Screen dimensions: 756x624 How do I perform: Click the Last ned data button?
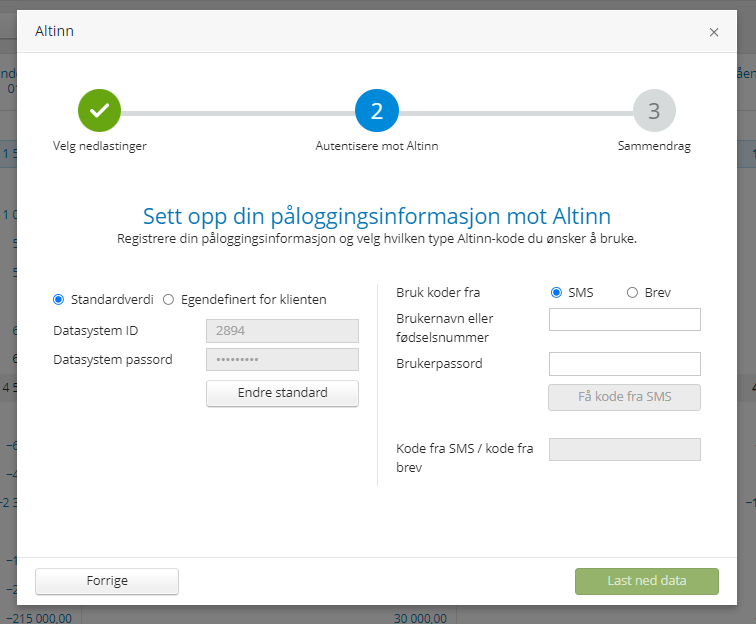[647, 581]
